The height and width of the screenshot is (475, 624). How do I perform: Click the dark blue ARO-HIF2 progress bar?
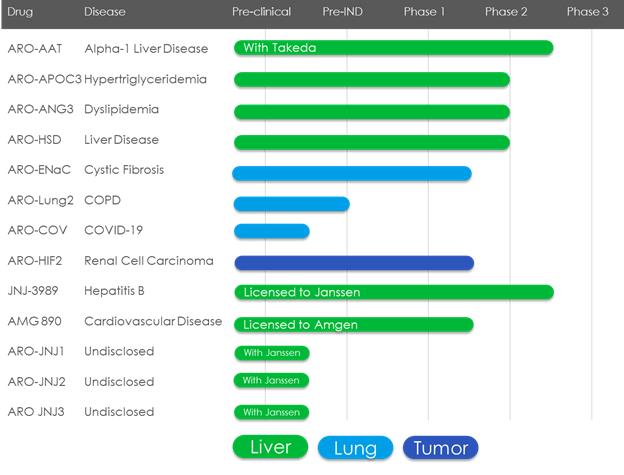click(x=353, y=263)
